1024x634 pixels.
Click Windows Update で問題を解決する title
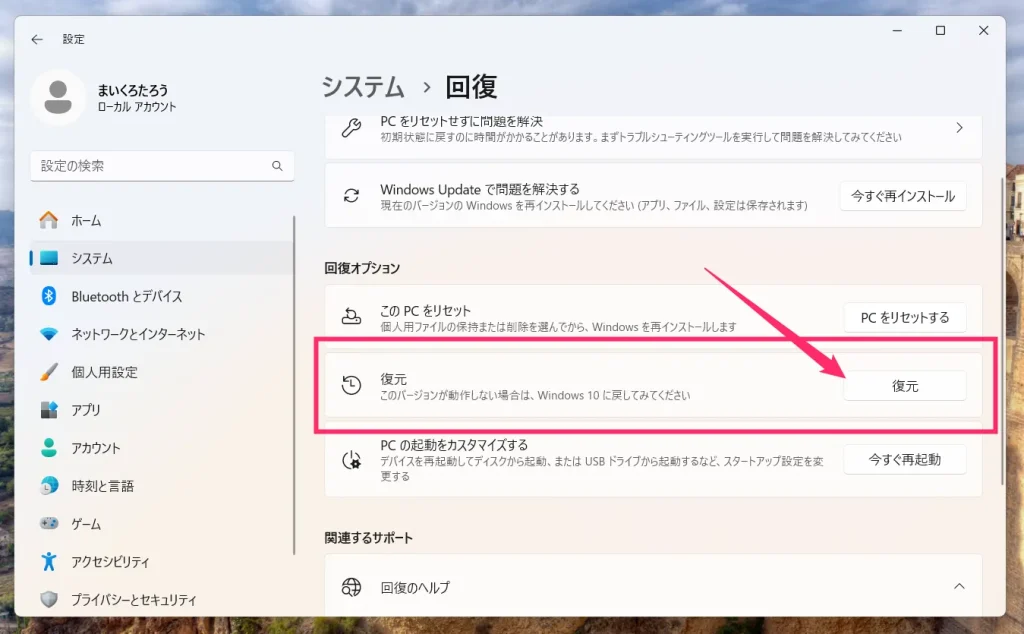coord(480,189)
